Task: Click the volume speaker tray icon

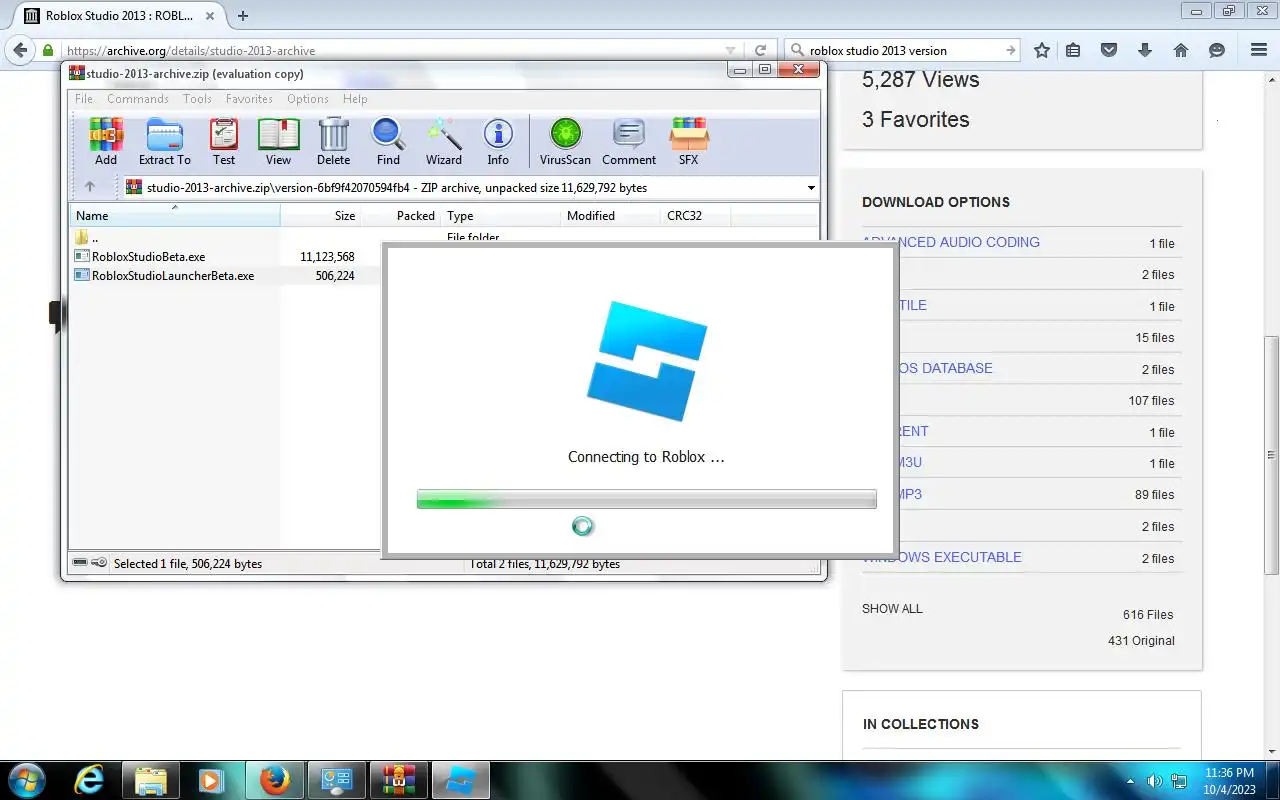Action: coord(1154,781)
